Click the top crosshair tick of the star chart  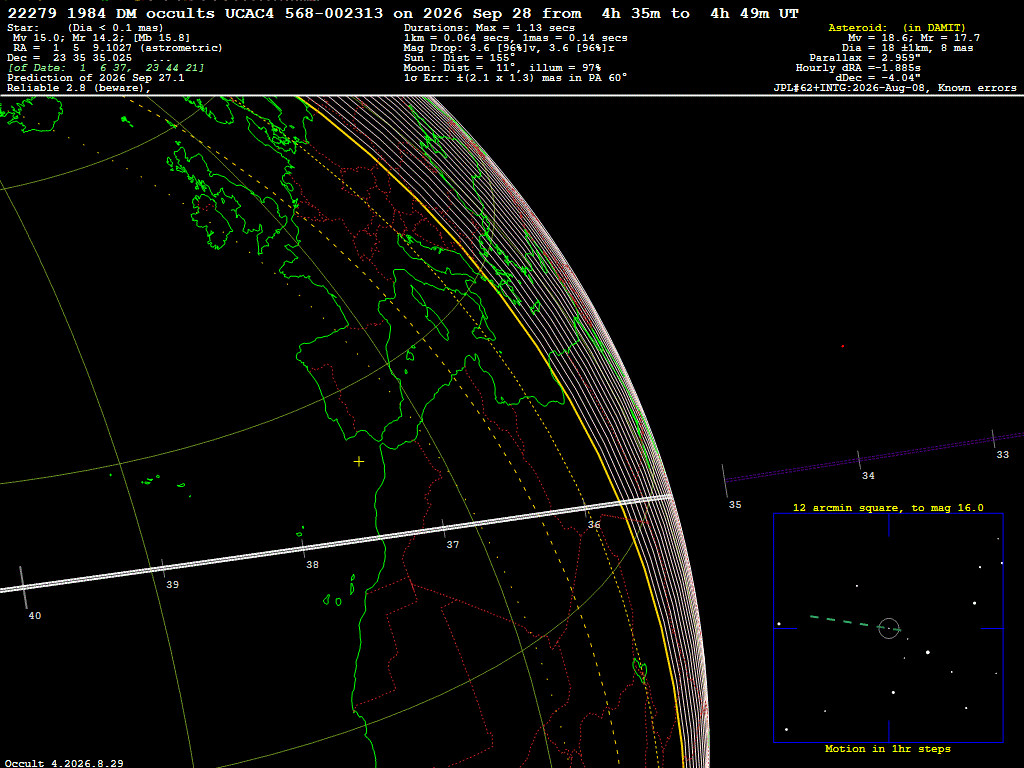pyautogui.click(x=889, y=525)
